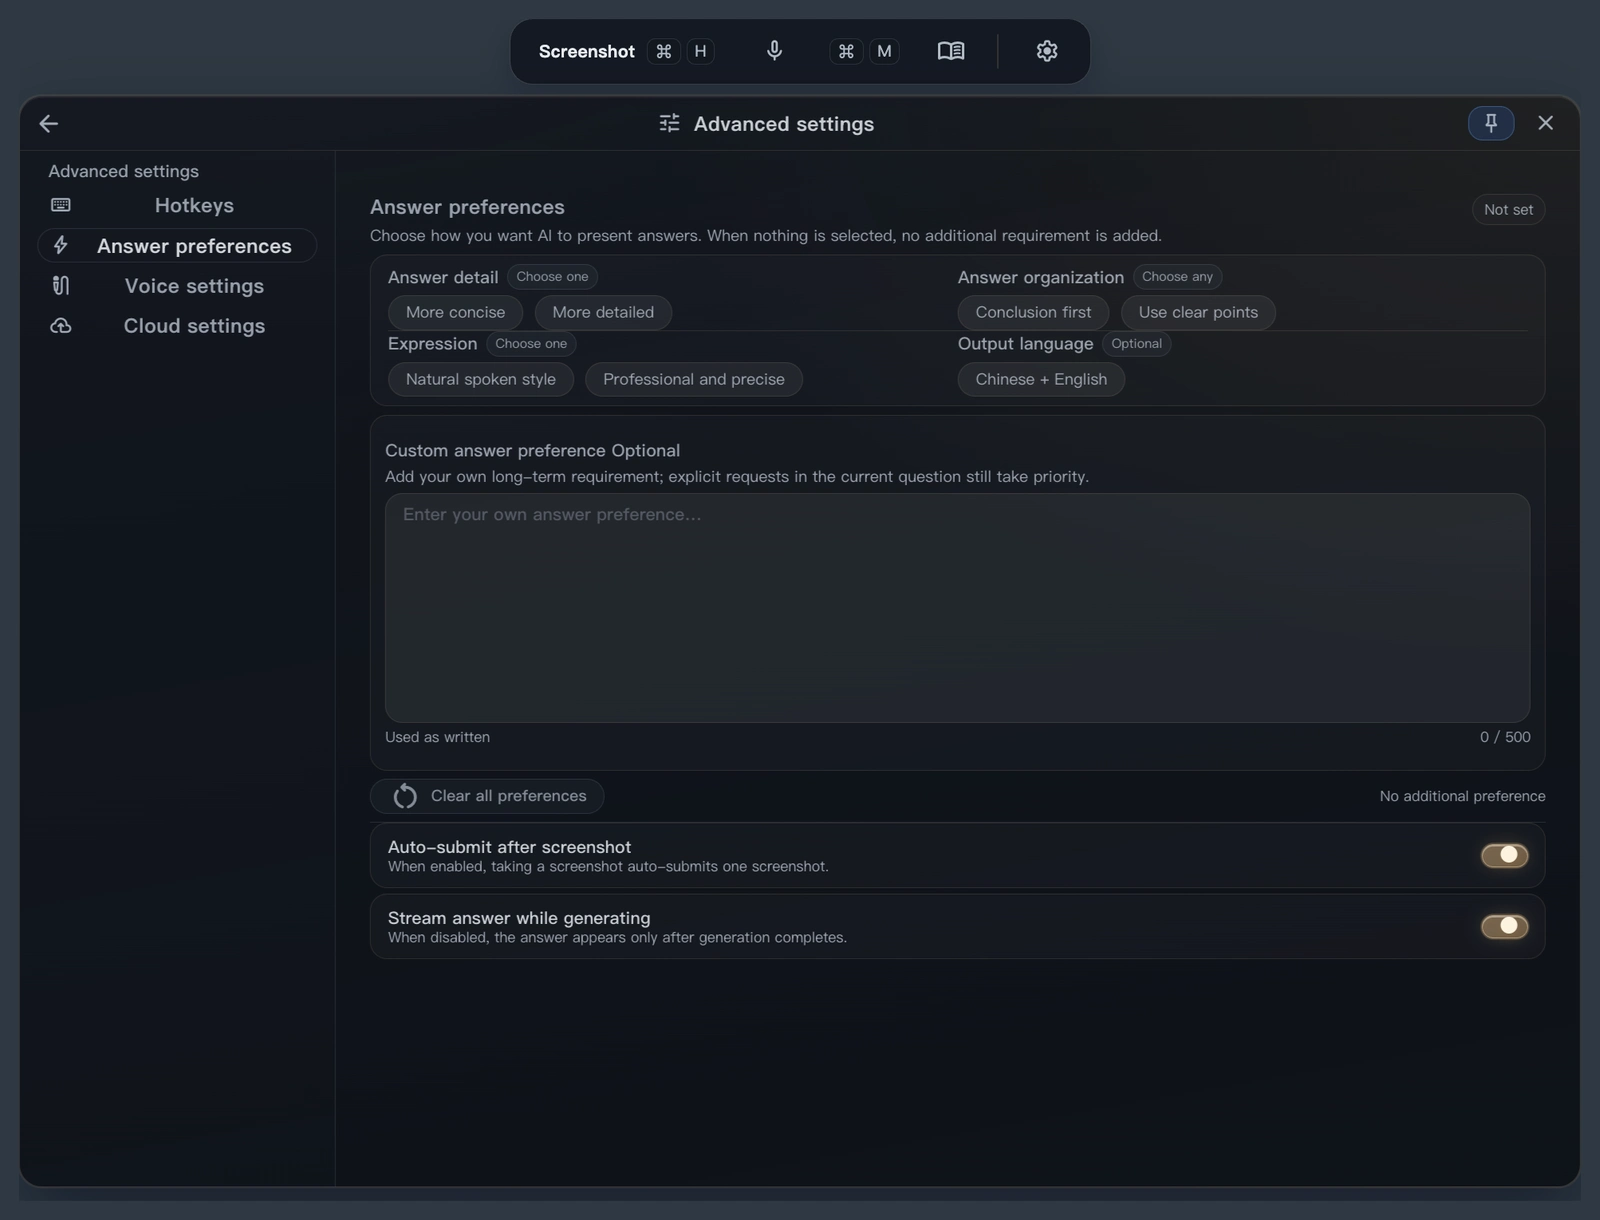1600x1220 pixels.
Task: Click the command key badge next to H
Action: tap(664, 51)
